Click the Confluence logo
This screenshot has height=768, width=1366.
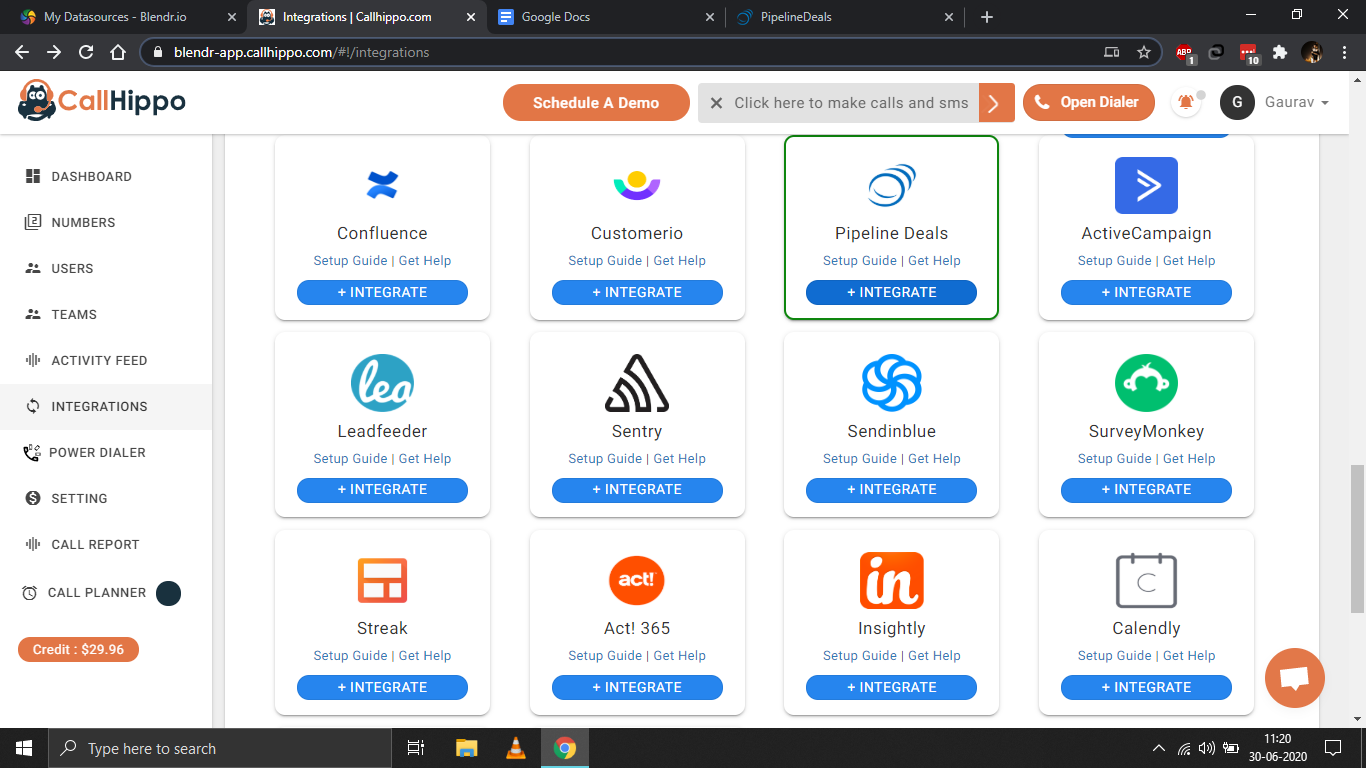382,185
